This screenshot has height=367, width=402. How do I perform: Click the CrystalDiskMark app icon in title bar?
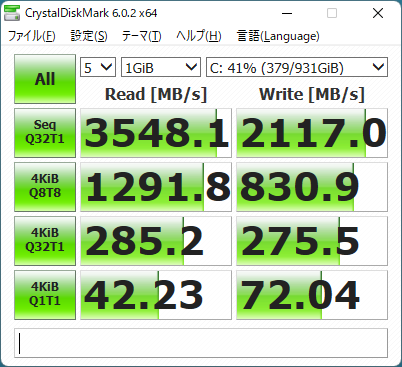[x=12, y=13]
